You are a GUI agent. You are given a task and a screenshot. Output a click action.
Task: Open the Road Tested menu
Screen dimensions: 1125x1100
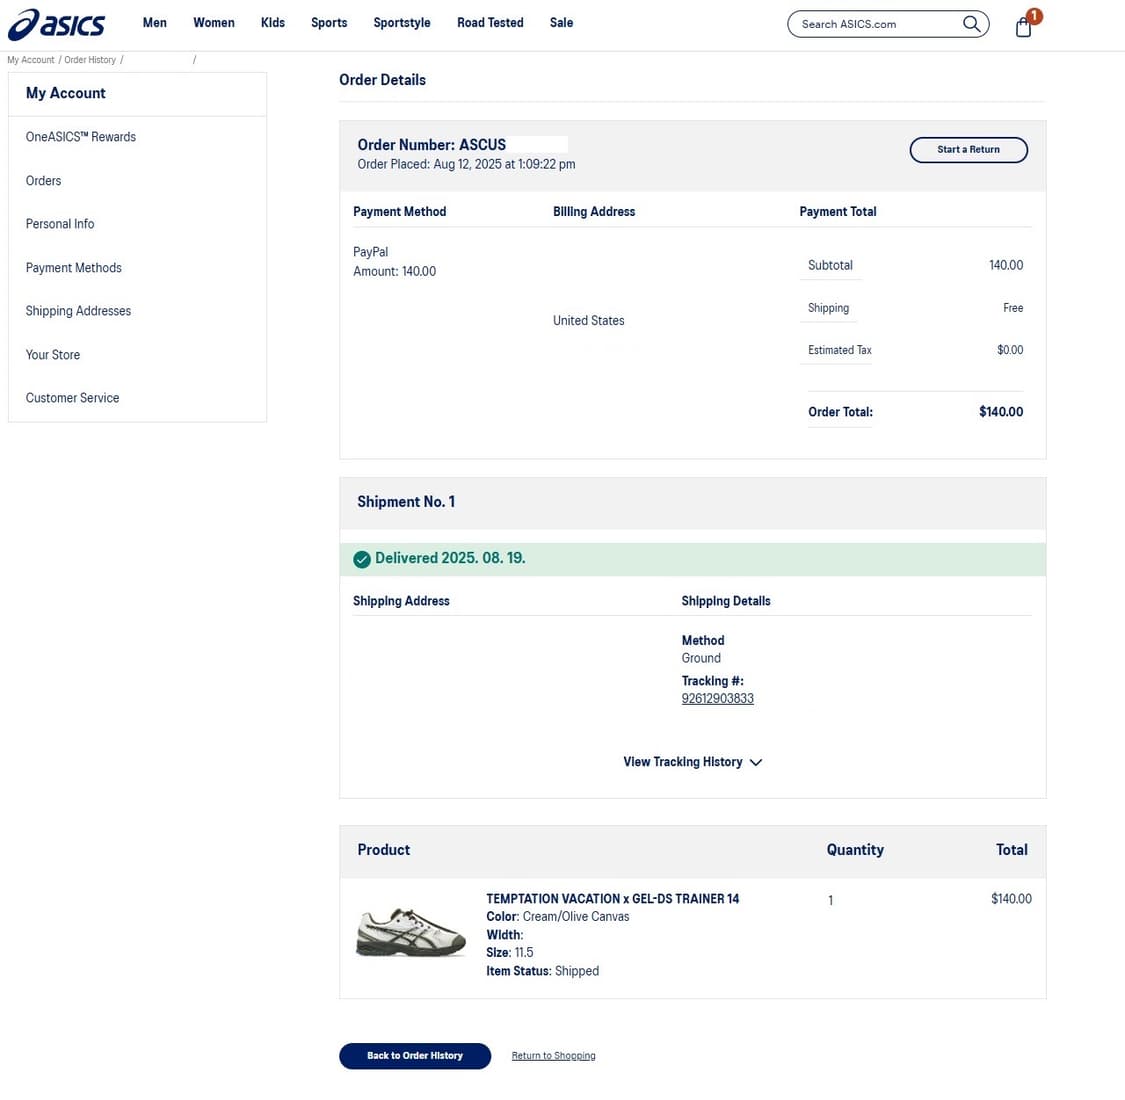(x=490, y=23)
